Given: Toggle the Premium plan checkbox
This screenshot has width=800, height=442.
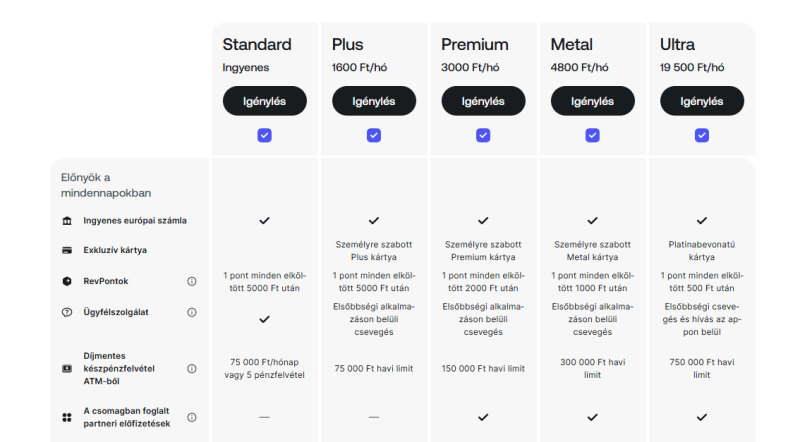Looking at the screenshot, I should 483,135.
